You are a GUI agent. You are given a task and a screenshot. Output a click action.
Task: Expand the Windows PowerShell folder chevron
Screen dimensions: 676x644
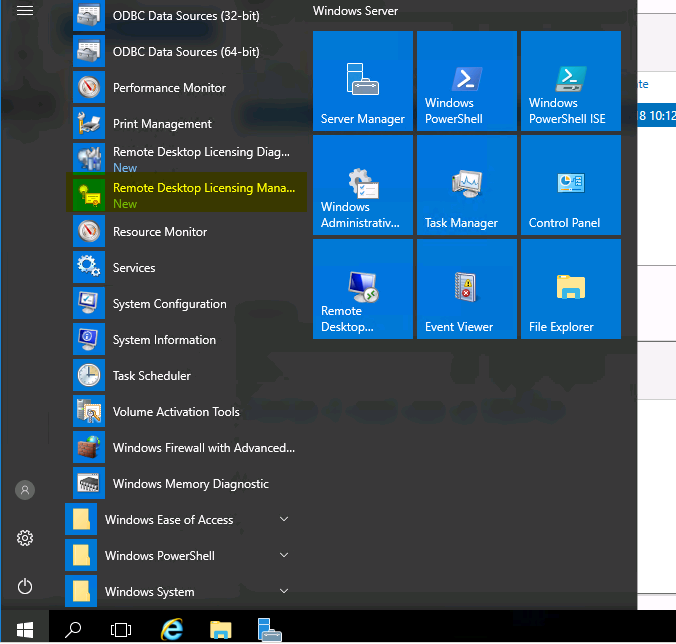pyautogui.click(x=284, y=555)
